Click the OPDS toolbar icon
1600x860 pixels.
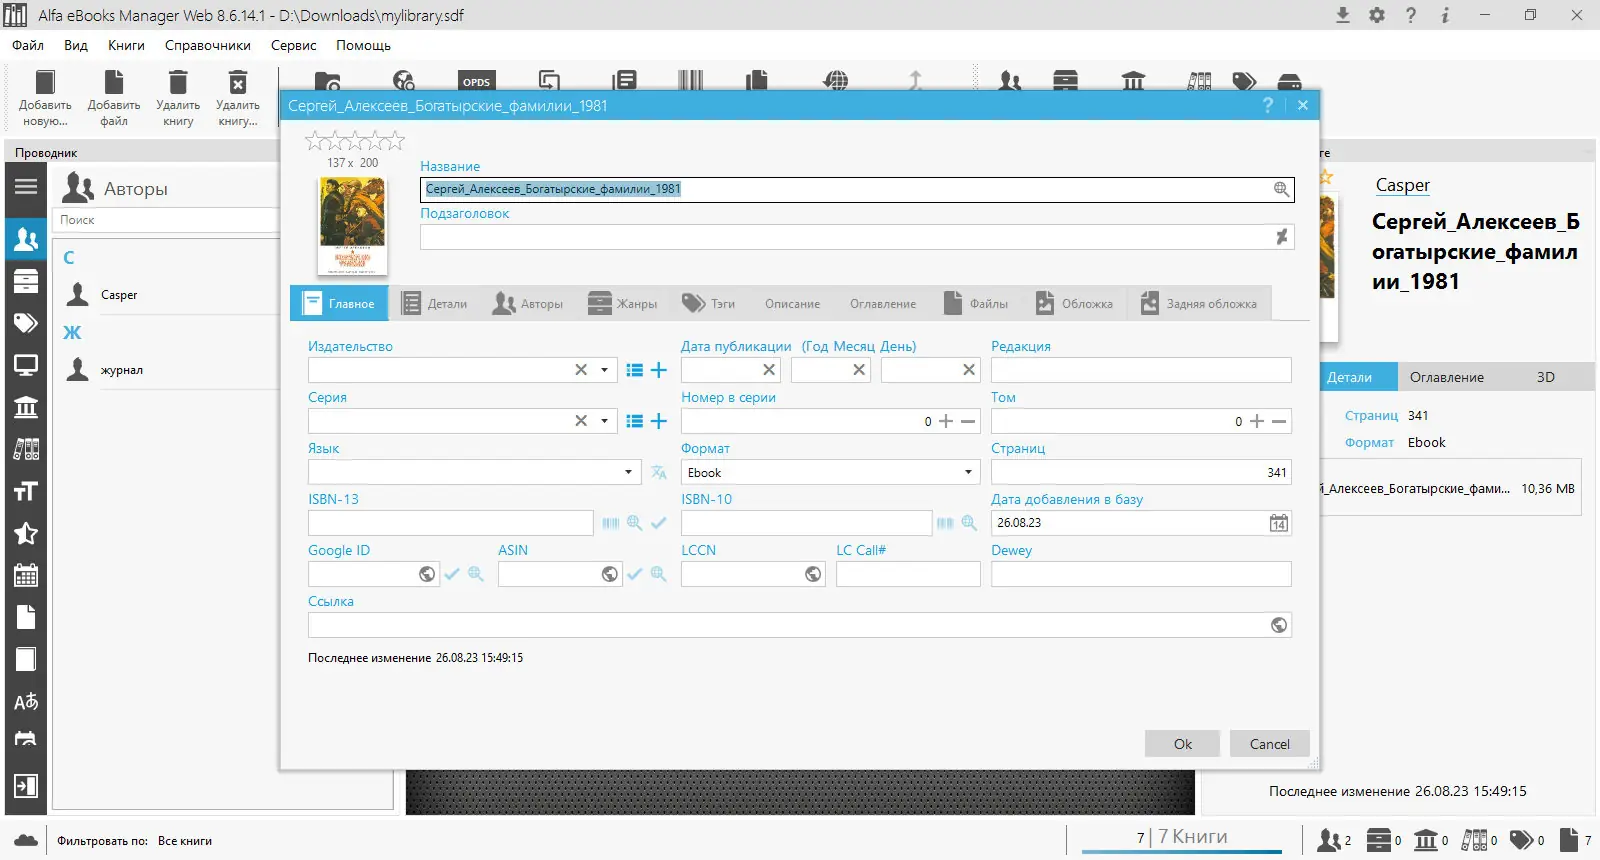tap(476, 81)
